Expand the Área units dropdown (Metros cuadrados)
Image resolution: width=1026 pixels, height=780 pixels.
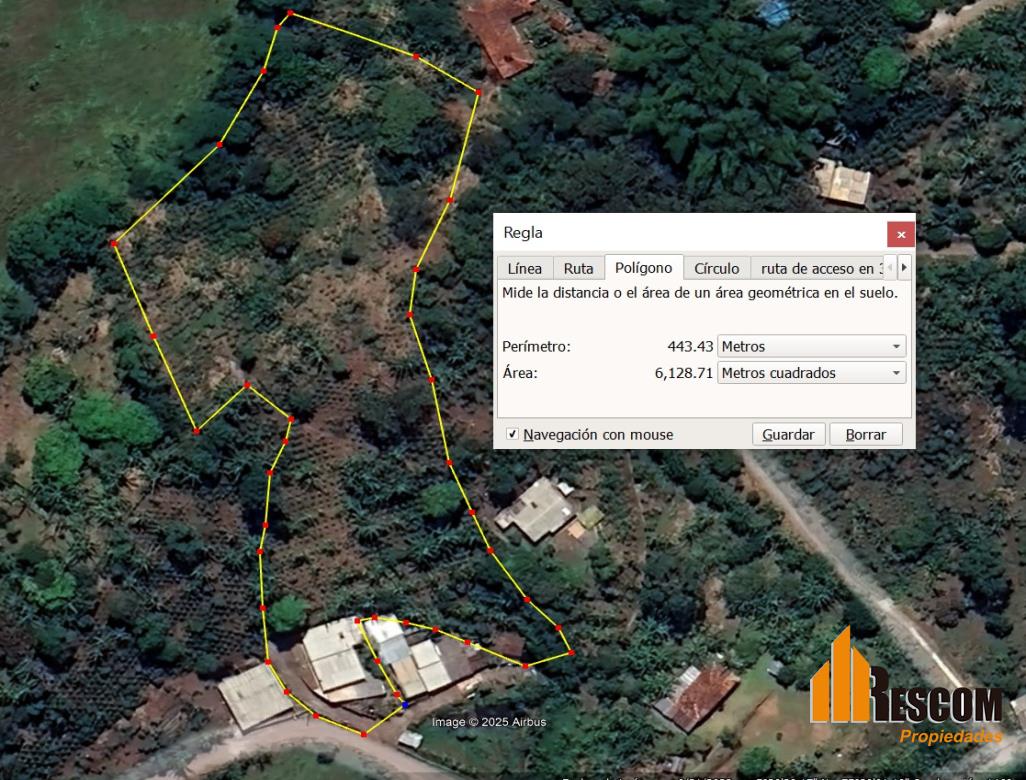[x=811, y=373]
